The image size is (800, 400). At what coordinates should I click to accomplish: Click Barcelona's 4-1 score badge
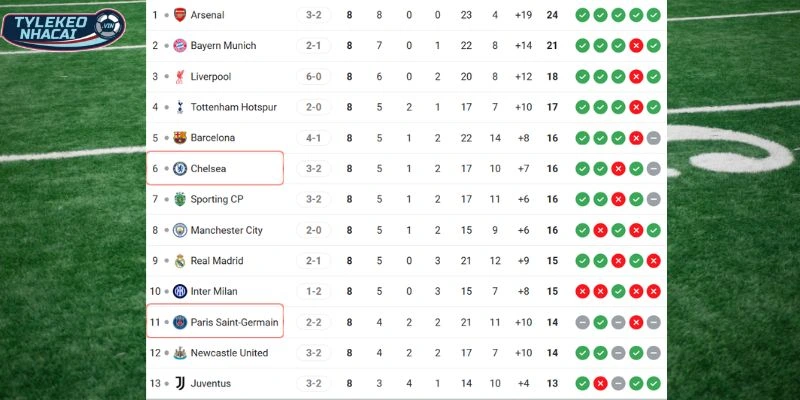pos(313,138)
